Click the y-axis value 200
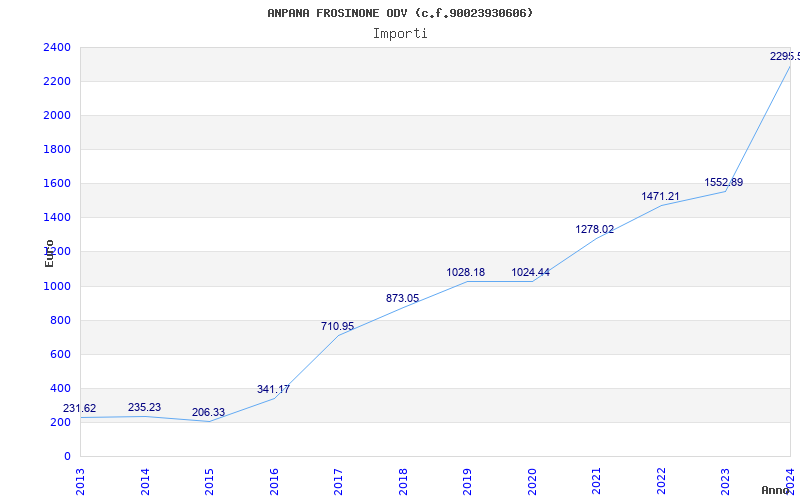The width and height of the screenshot is (800, 500). click(60, 422)
